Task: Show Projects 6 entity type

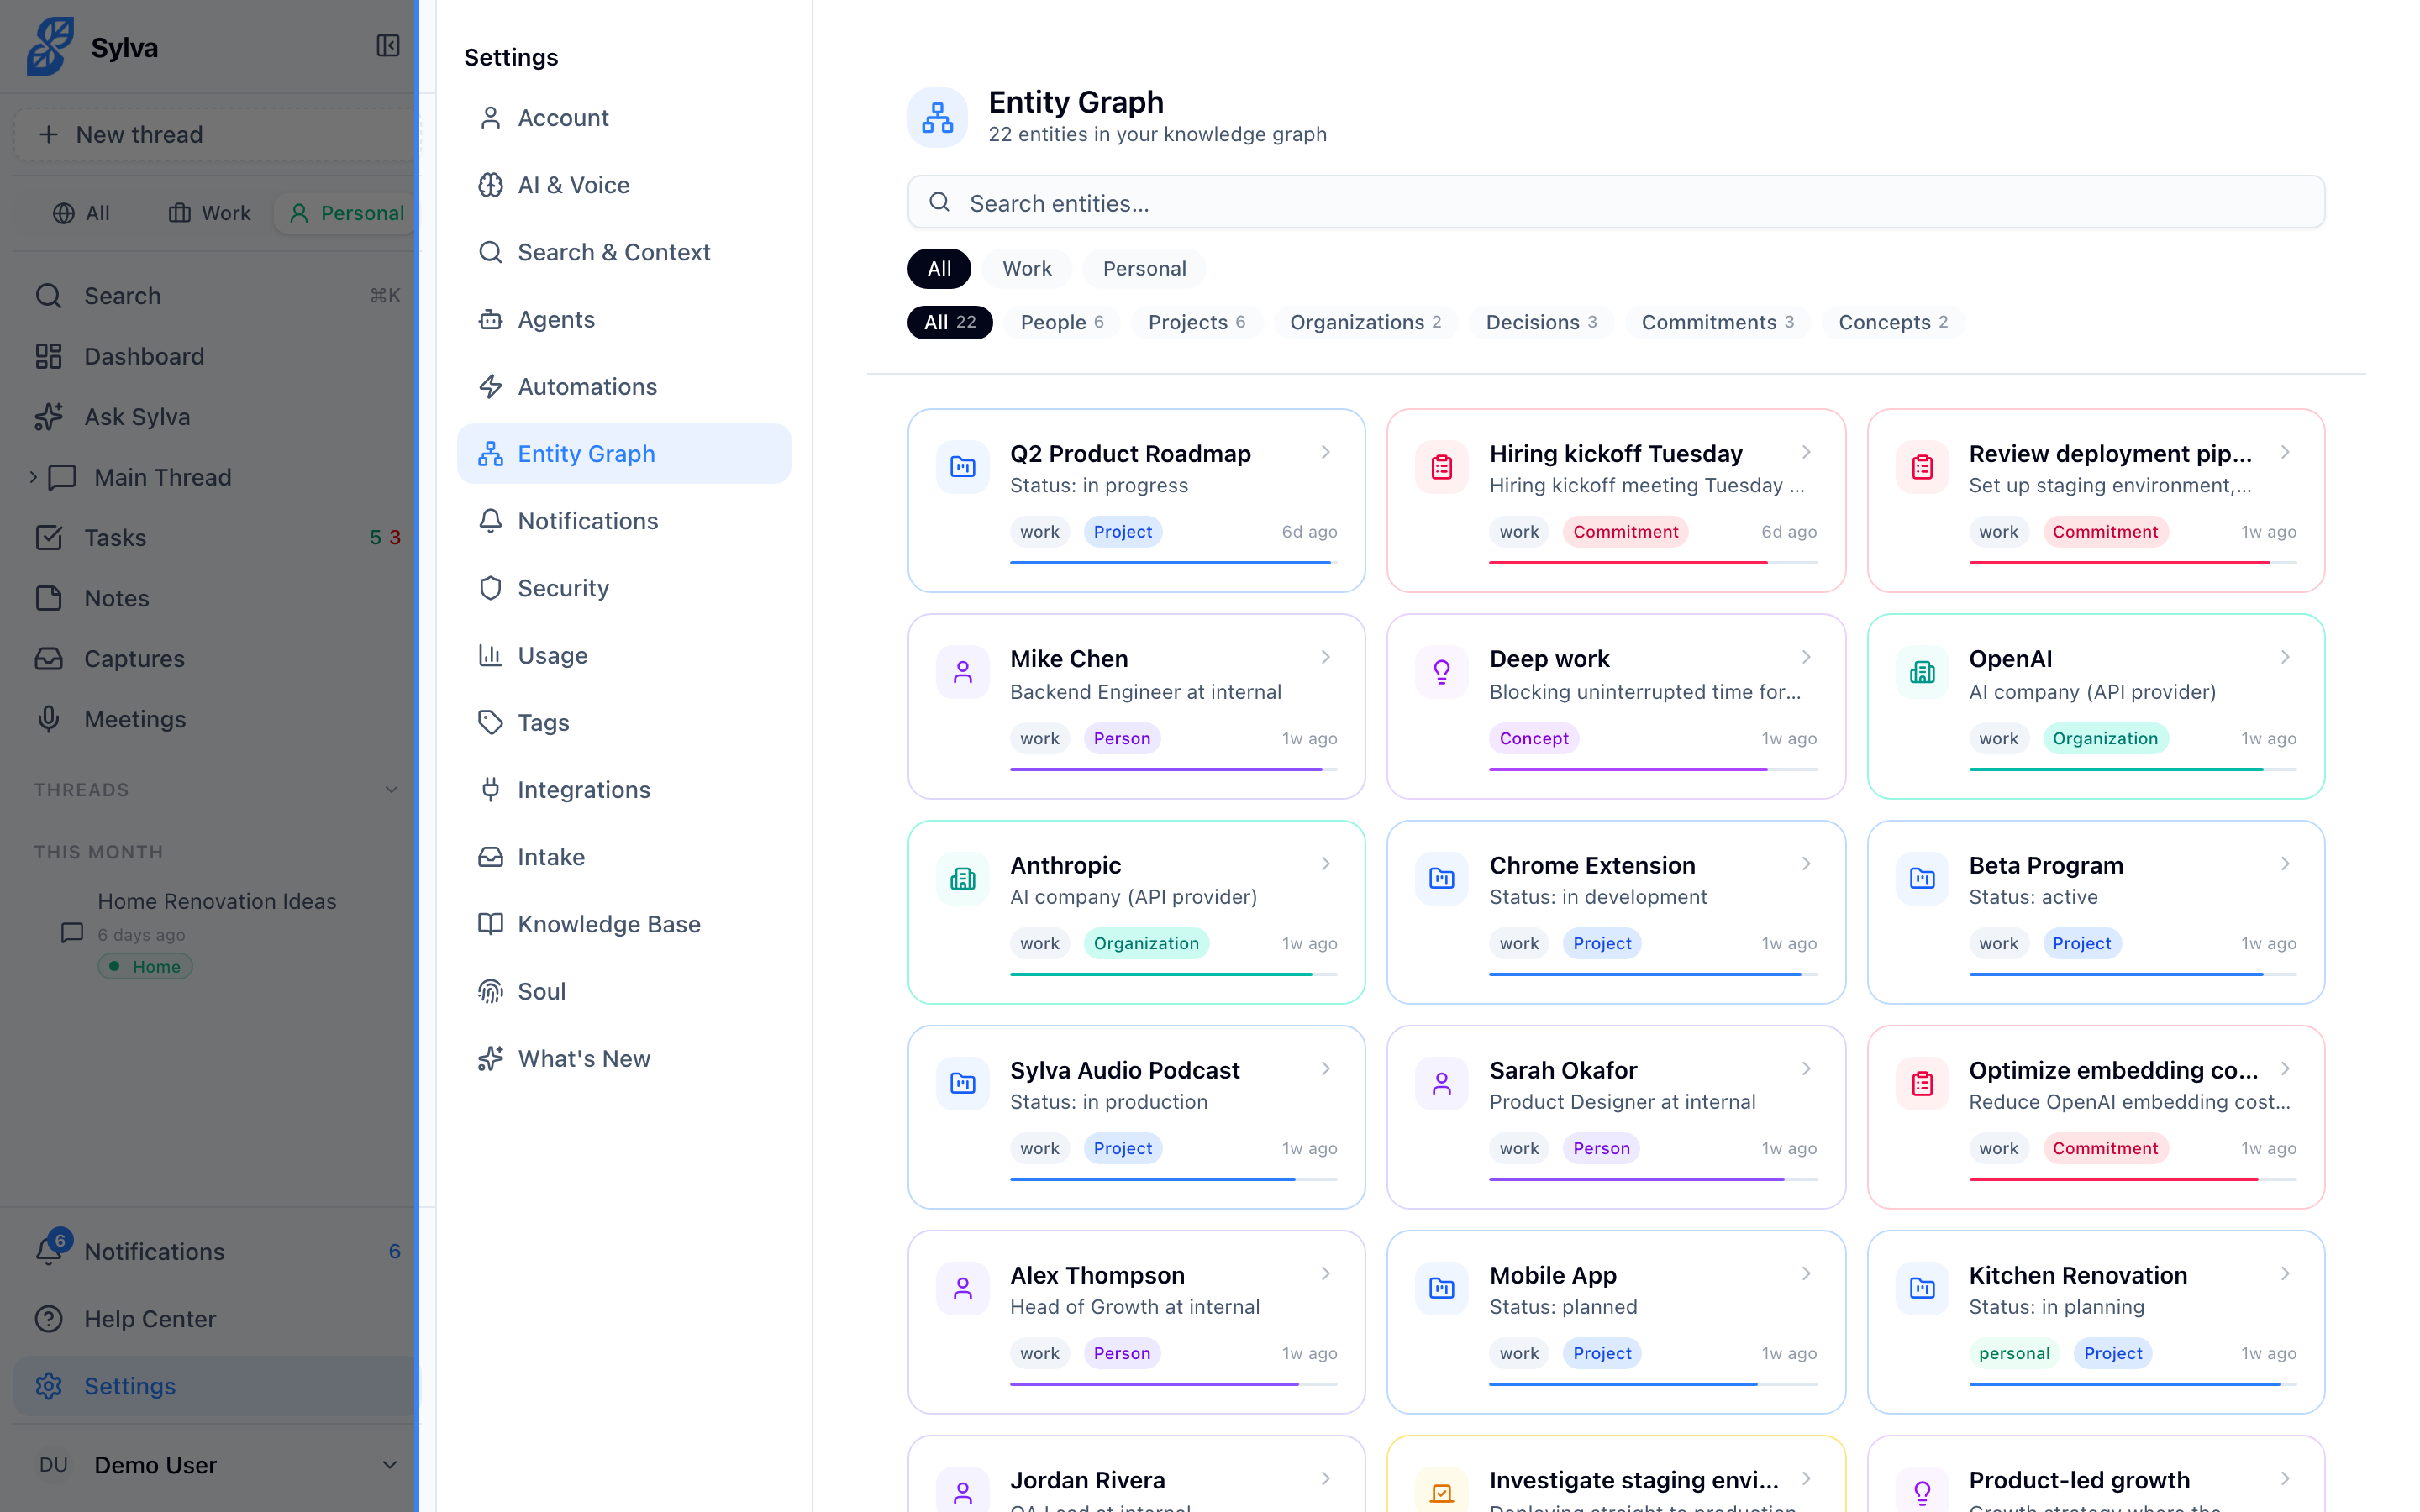Action: pos(1196,322)
